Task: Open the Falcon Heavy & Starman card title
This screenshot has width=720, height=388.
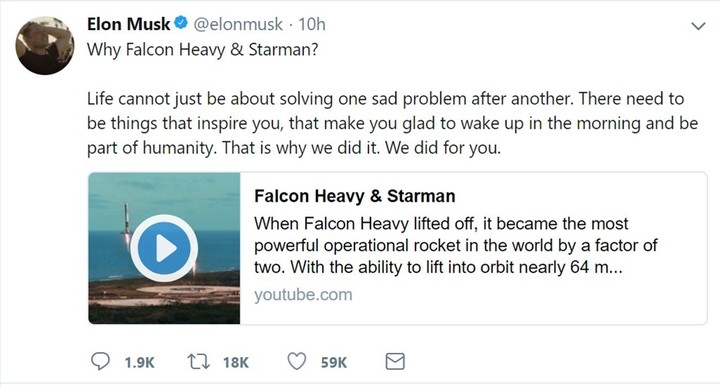Action: (x=355, y=196)
